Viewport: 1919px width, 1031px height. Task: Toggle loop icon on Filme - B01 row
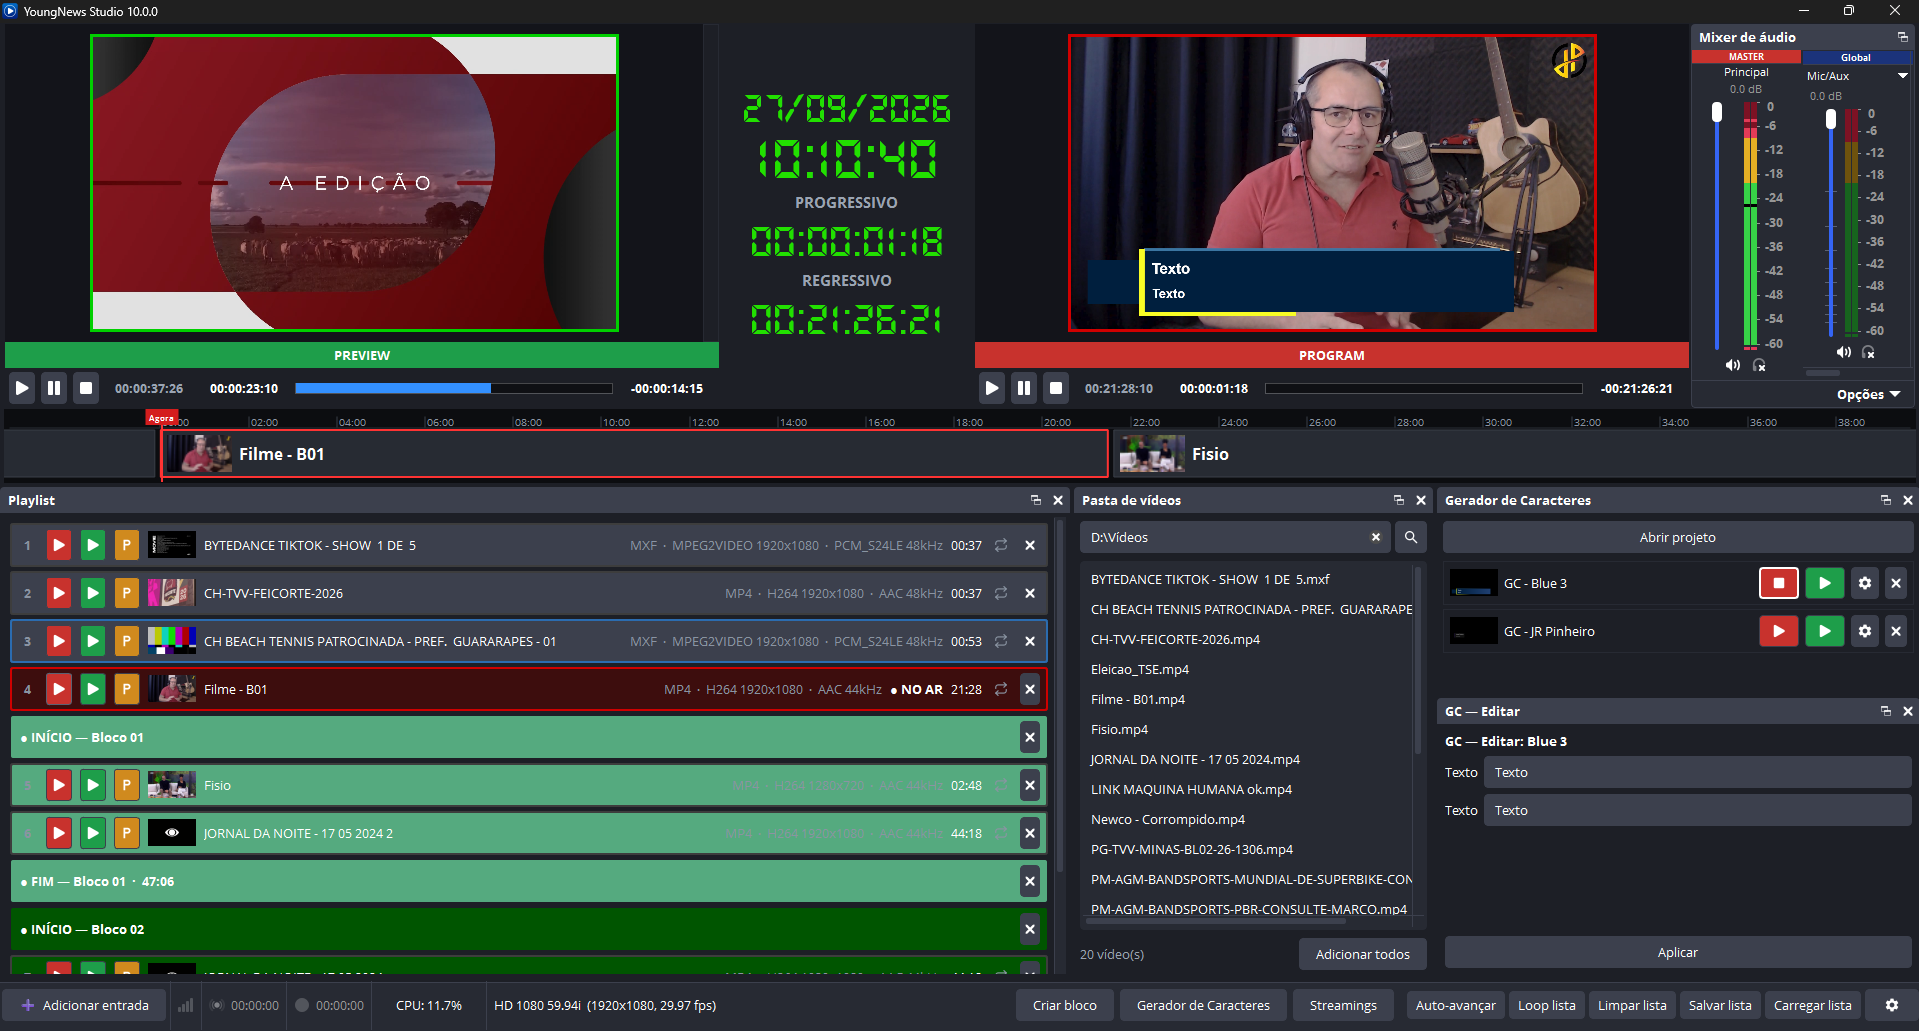(1001, 689)
